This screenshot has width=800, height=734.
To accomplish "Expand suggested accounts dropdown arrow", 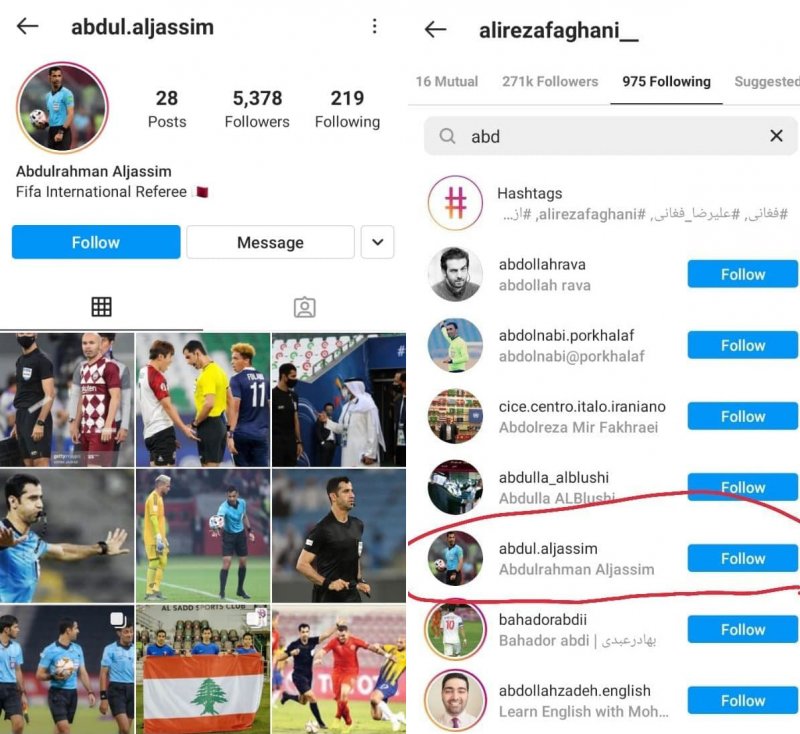I will pos(377,242).
